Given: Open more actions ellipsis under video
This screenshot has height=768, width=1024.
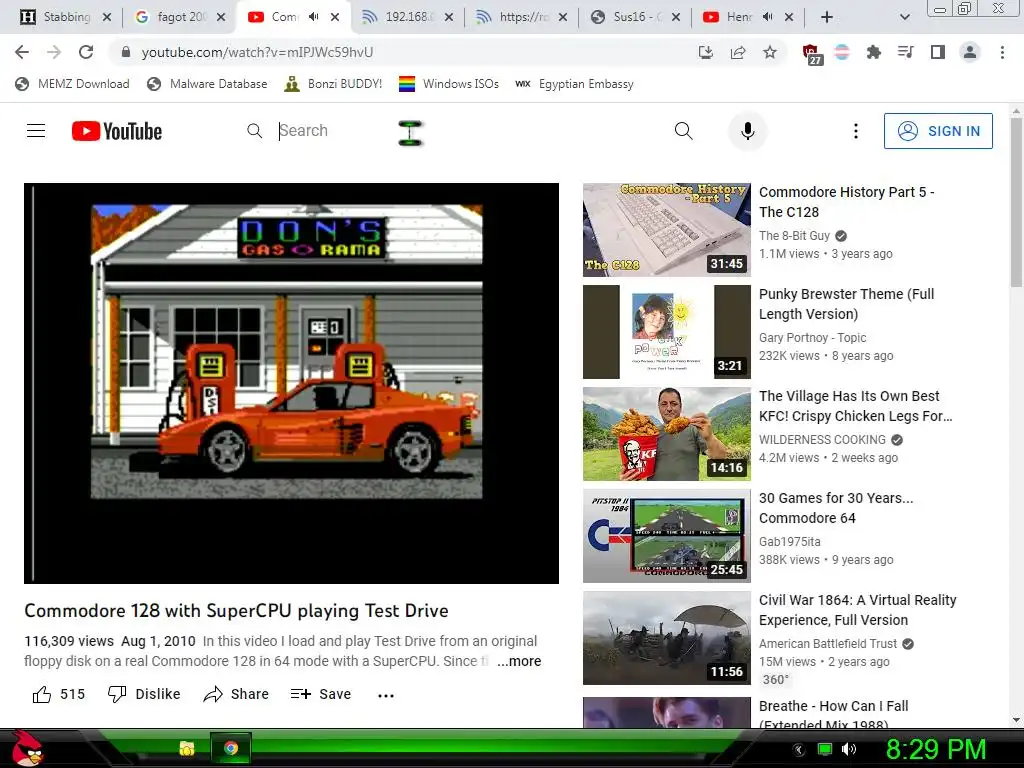Looking at the screenshot, I should [x=386, y=696].
